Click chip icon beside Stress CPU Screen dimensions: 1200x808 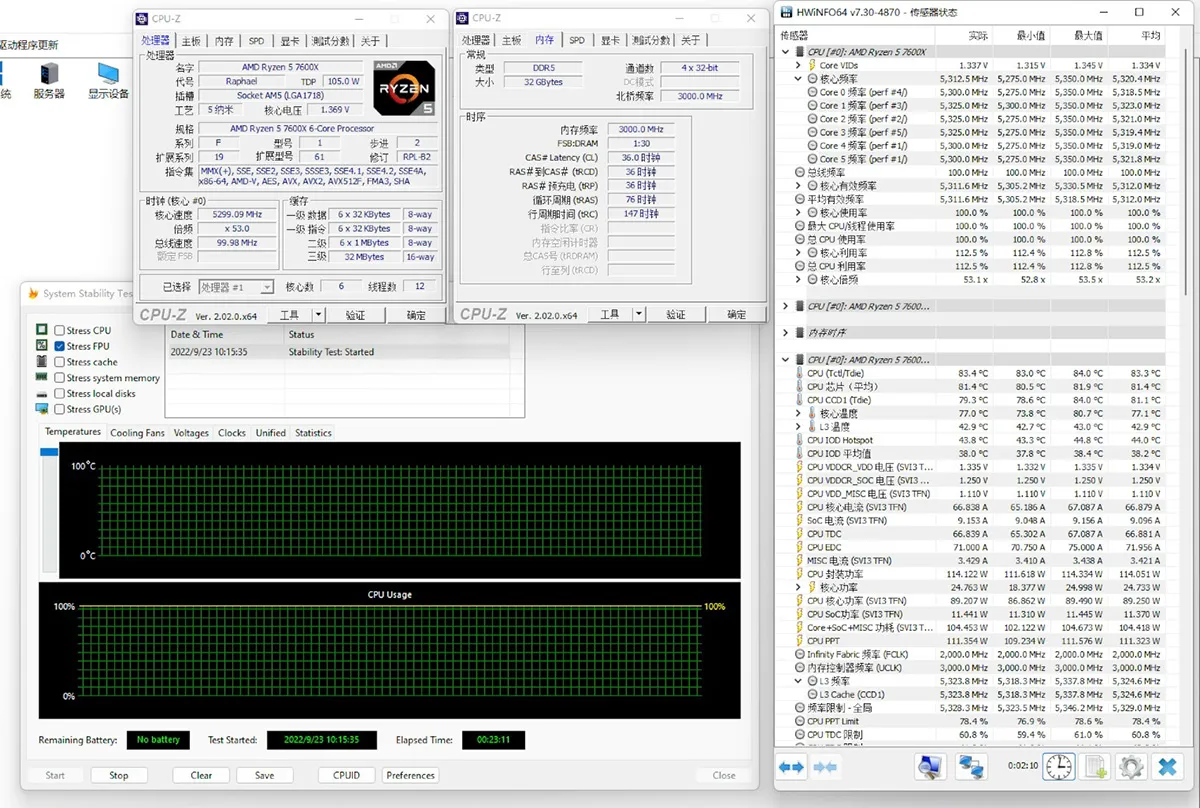coord(42,330)
